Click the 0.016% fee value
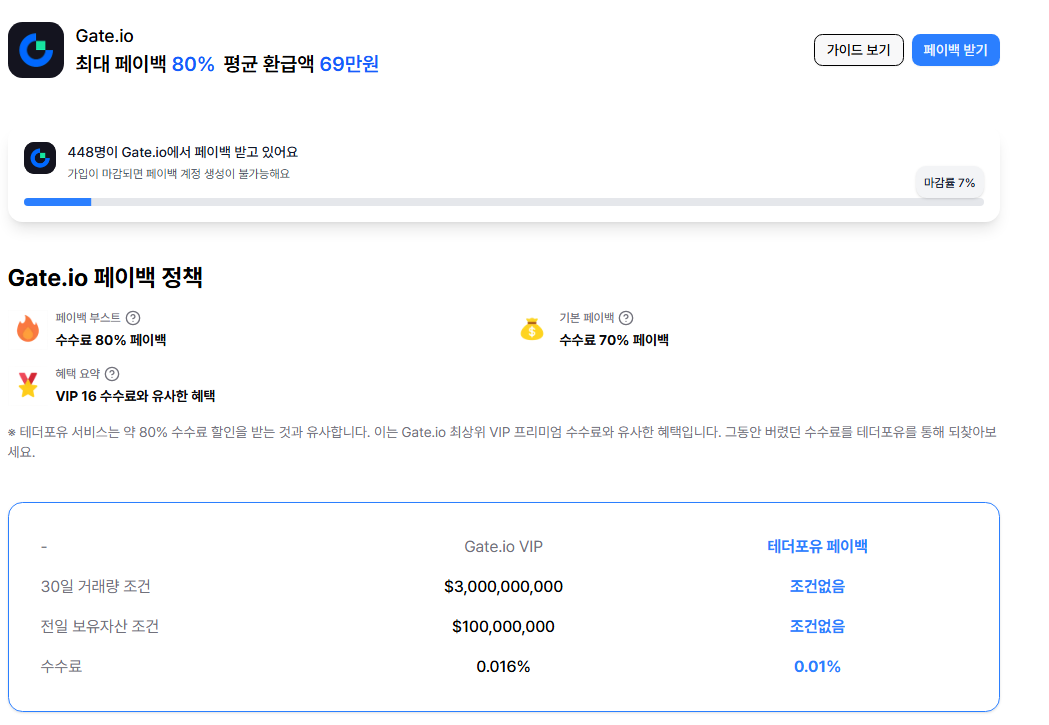The image size is (1049, 725). tap(503, 667)
